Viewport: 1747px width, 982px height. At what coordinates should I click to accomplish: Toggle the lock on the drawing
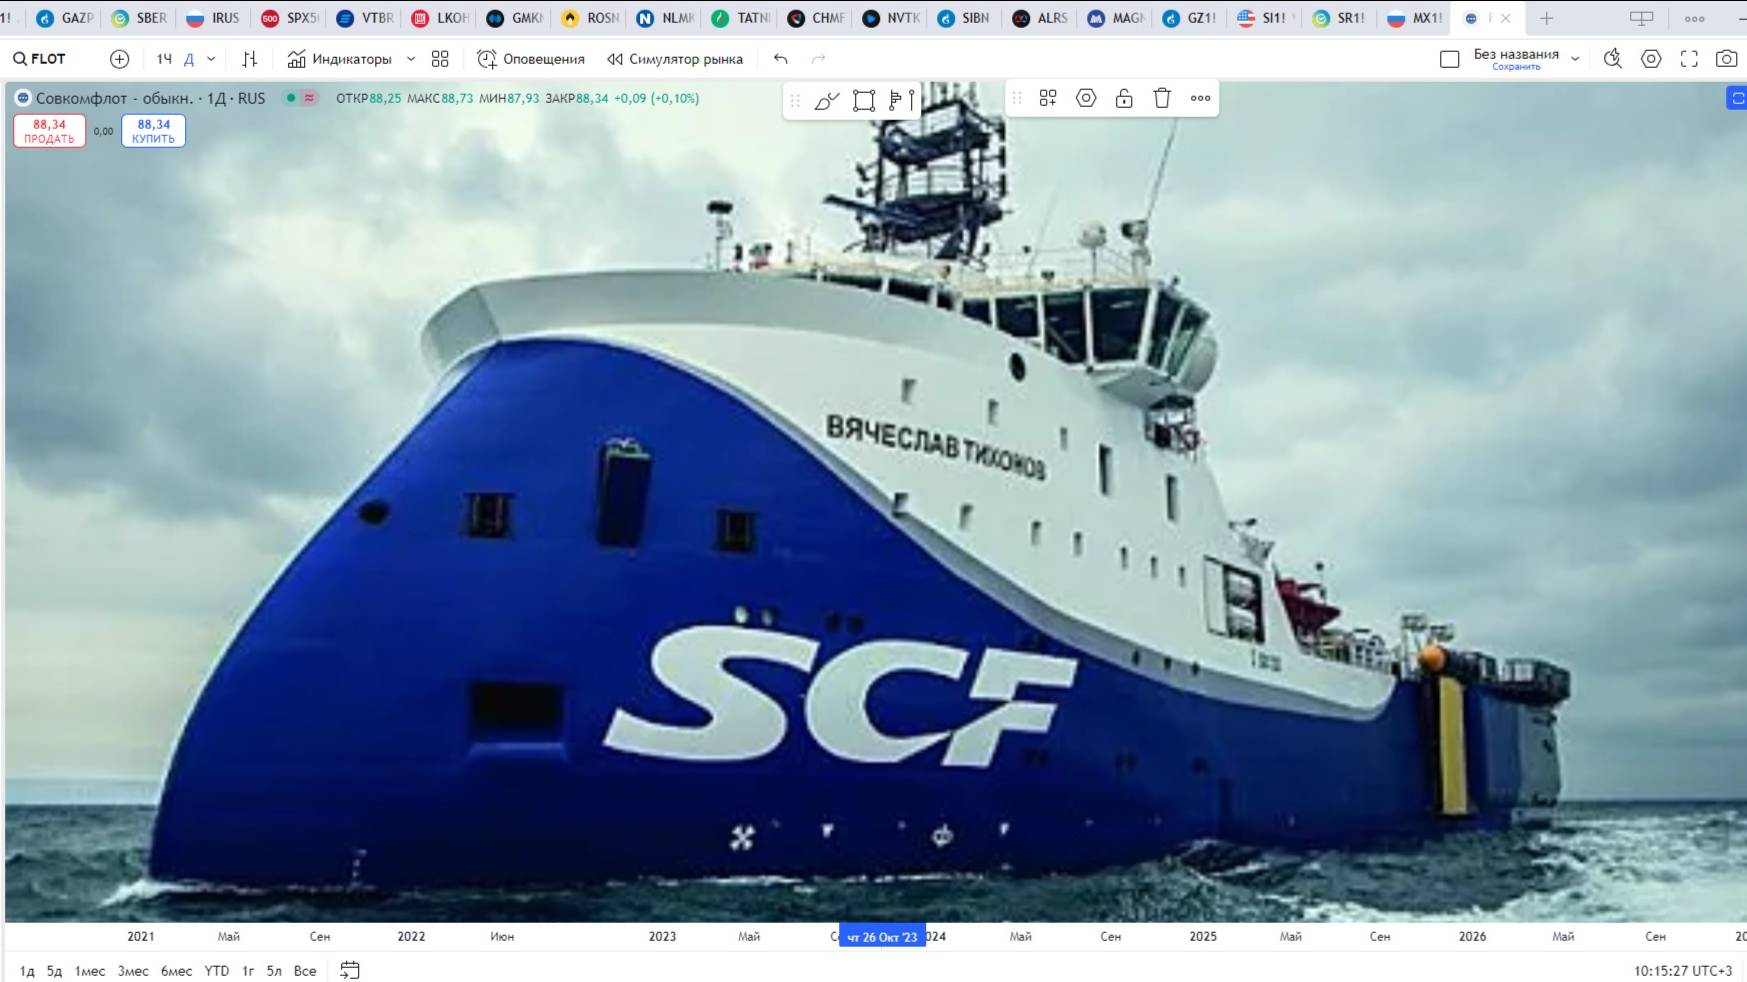pos(1124,98)
